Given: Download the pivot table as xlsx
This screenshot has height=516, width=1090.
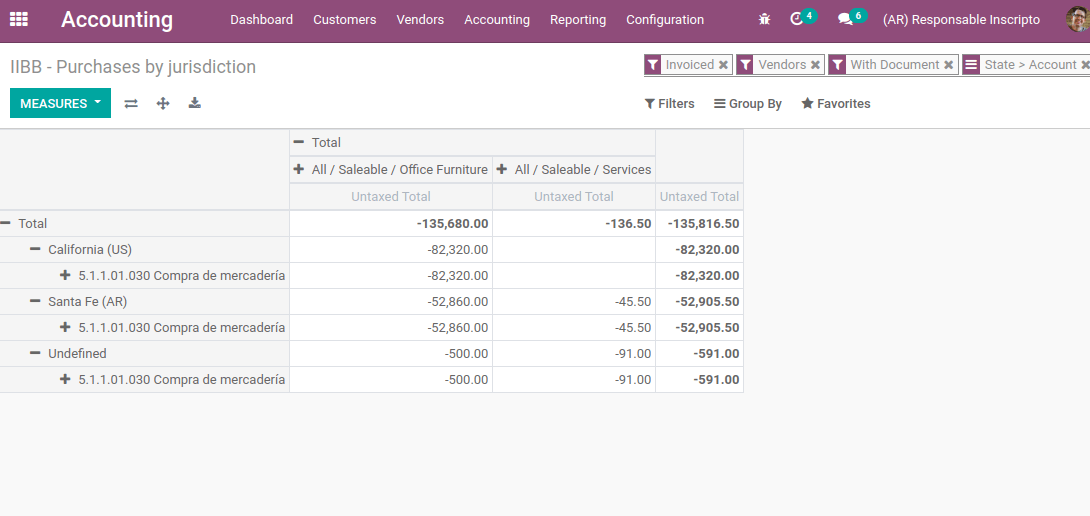Looking at the screenshot, I should pos(195,103).
